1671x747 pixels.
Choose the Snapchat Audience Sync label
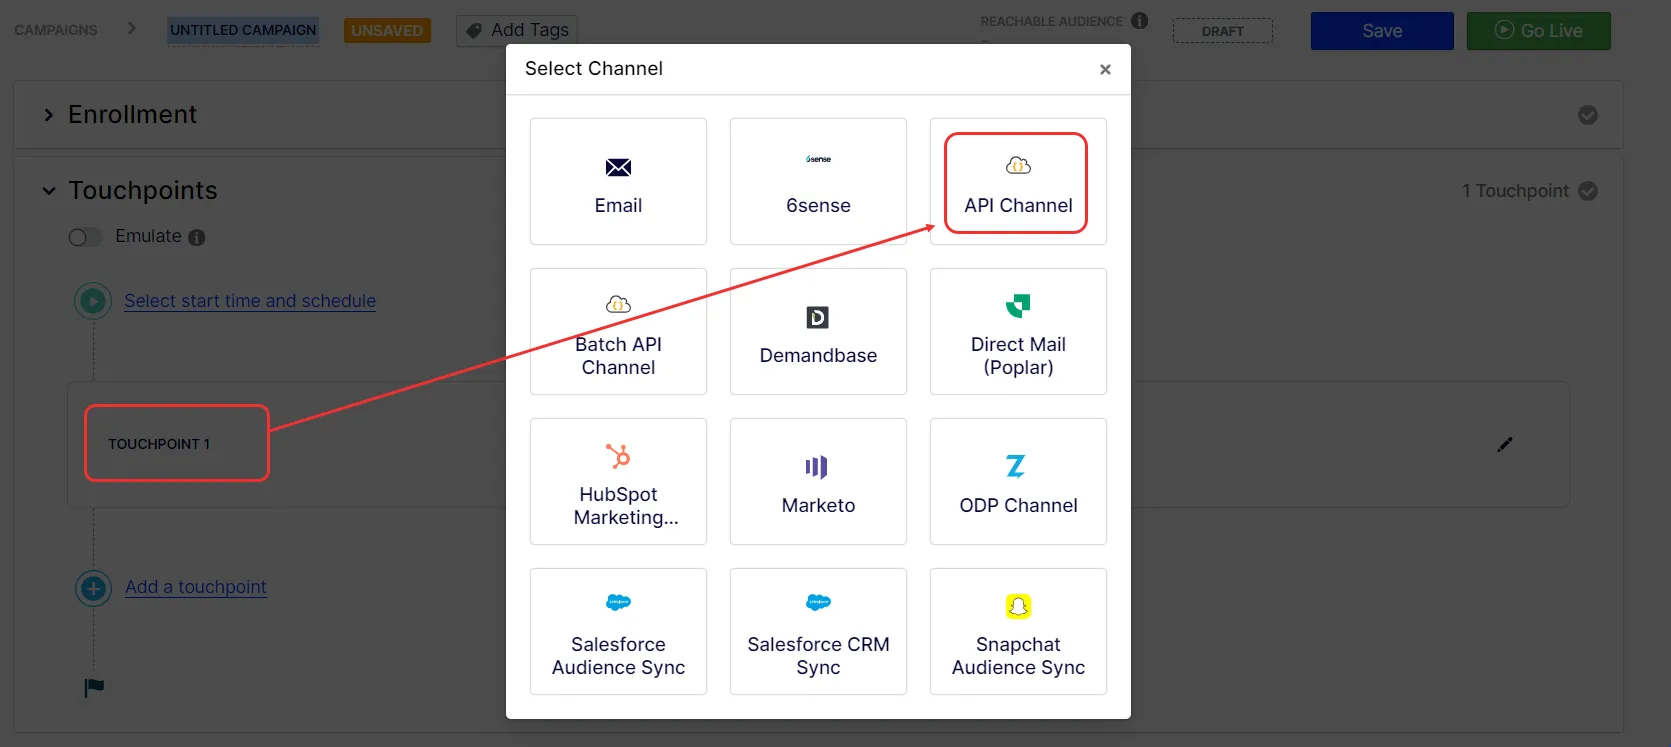tap(1018, 656)
